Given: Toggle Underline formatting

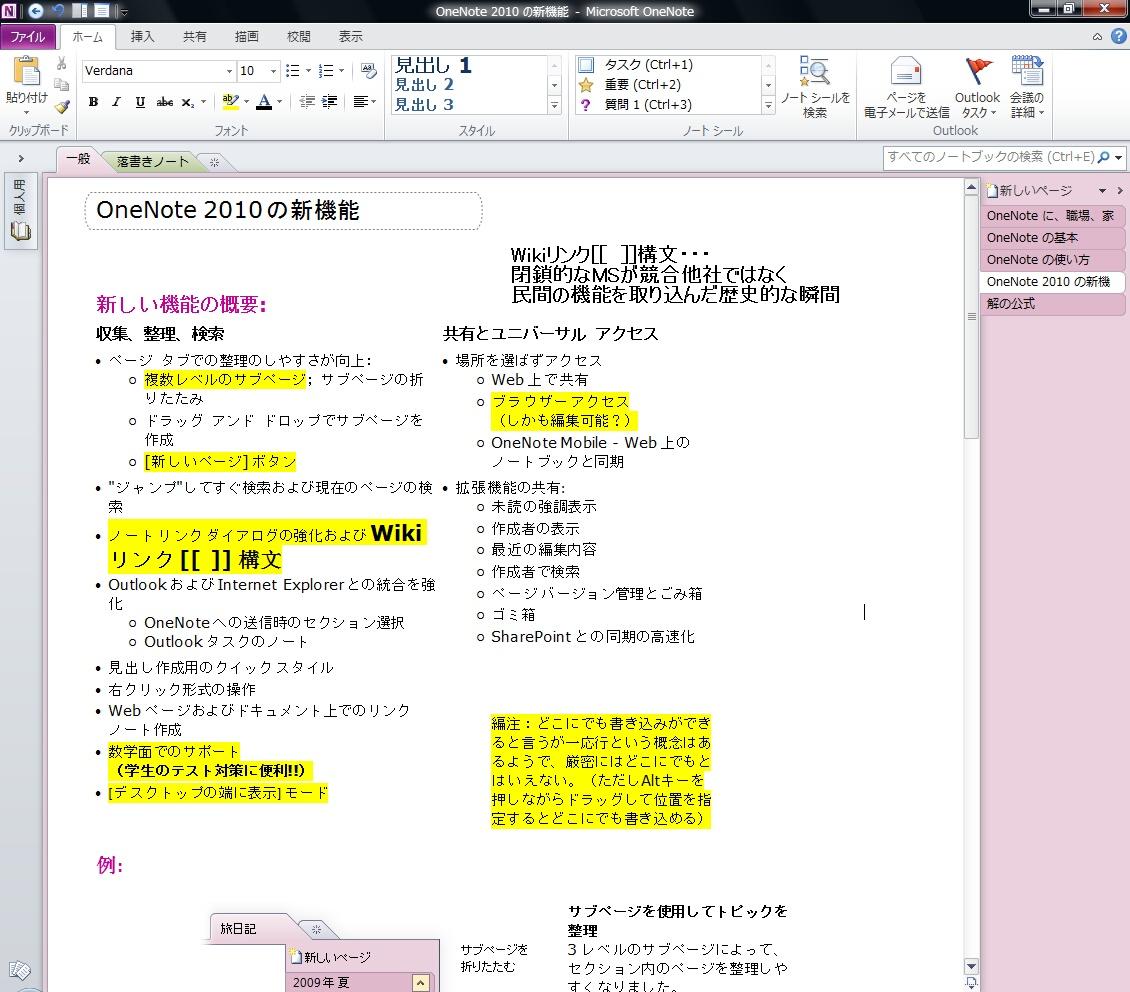Looking at the screenshot, I should click(140, 102).
